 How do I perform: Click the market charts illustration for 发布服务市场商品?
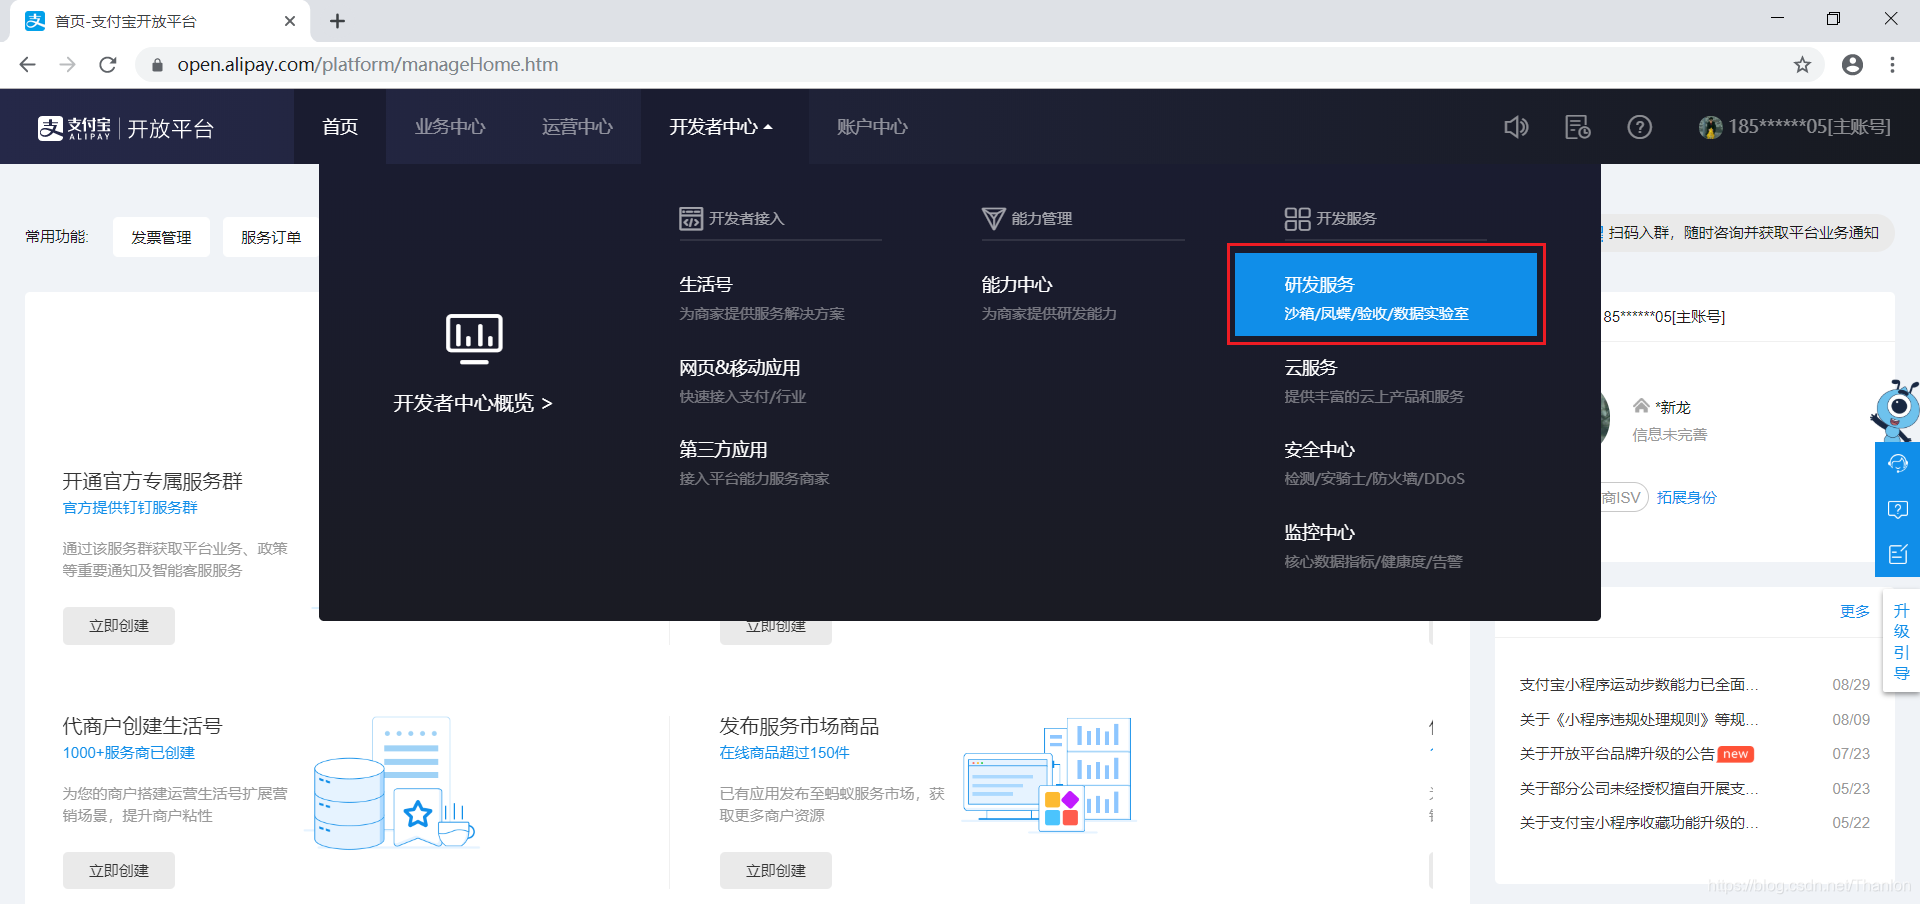(1047, 774)
